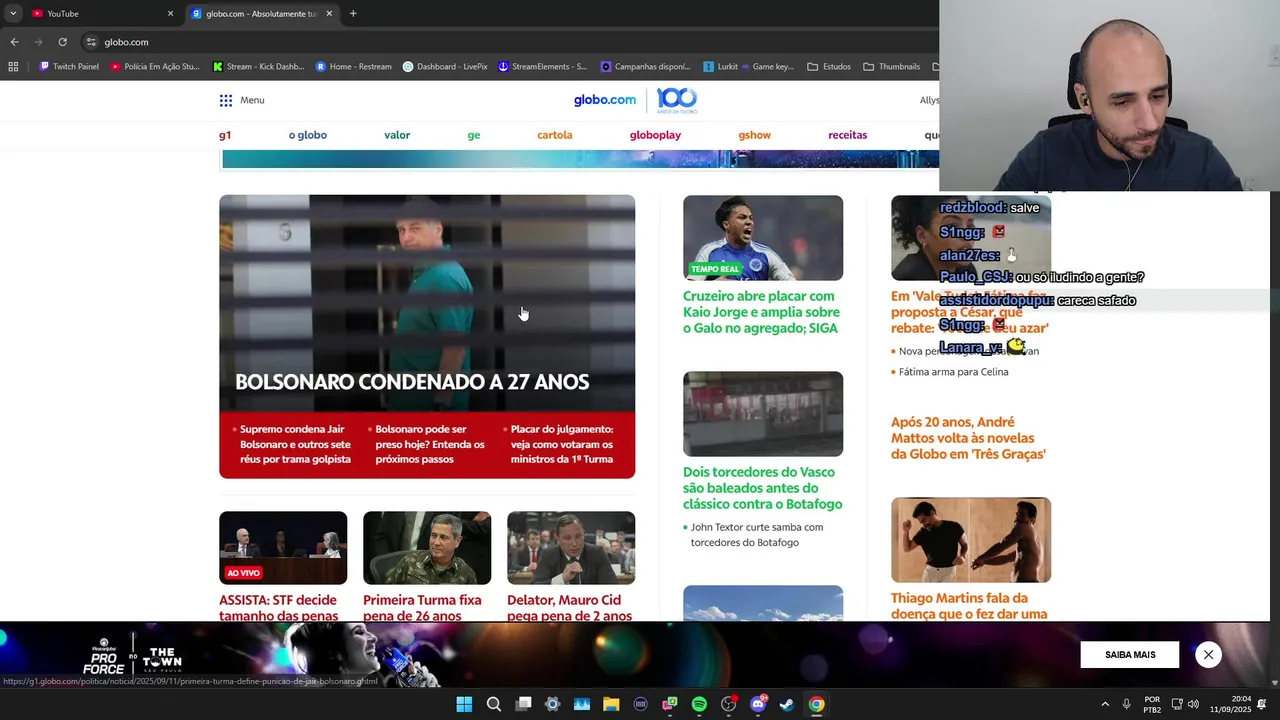
Task: Open Twitch Painel bookmark
Action: point(69,67)
